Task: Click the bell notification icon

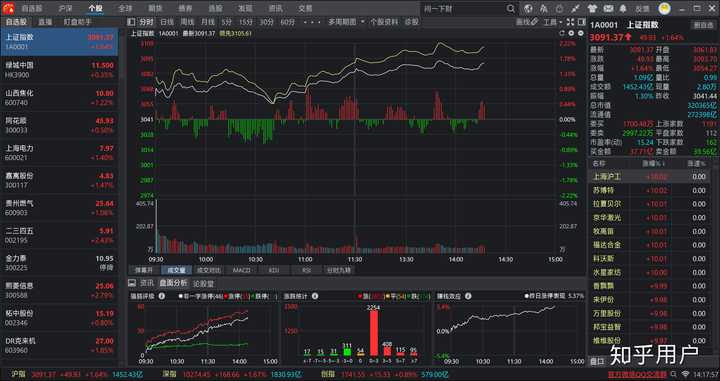Action: click(623, 8)
